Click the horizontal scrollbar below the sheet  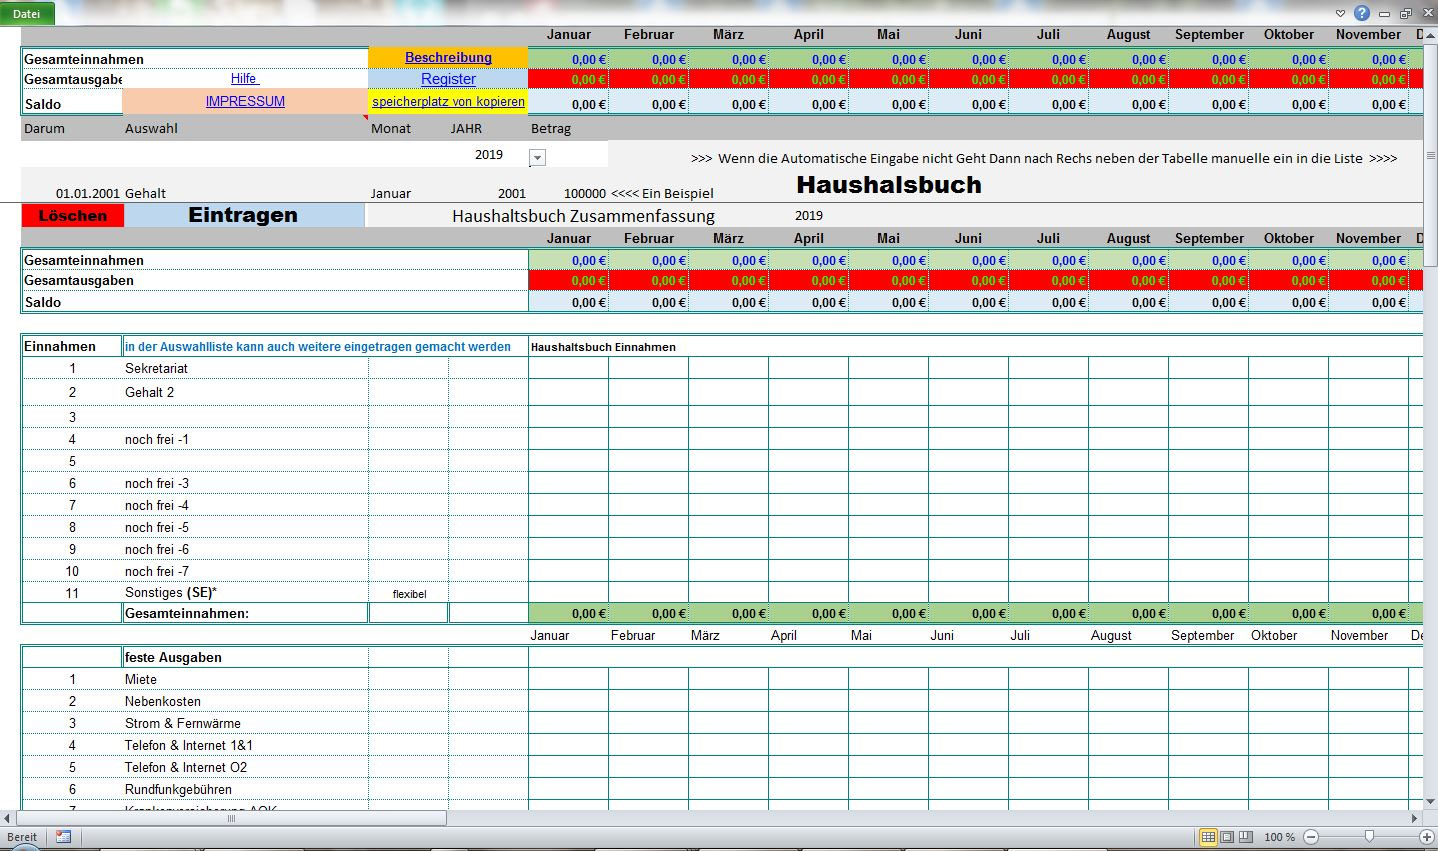pos(230,818)
